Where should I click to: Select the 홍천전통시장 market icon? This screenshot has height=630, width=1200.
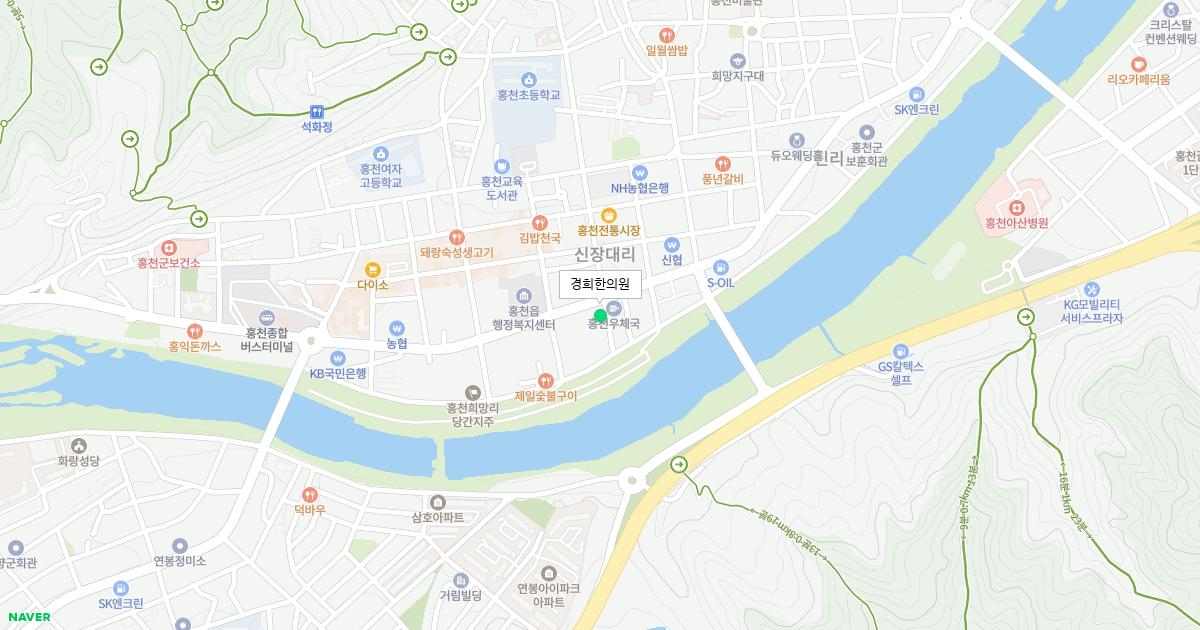tap(608, 215)
